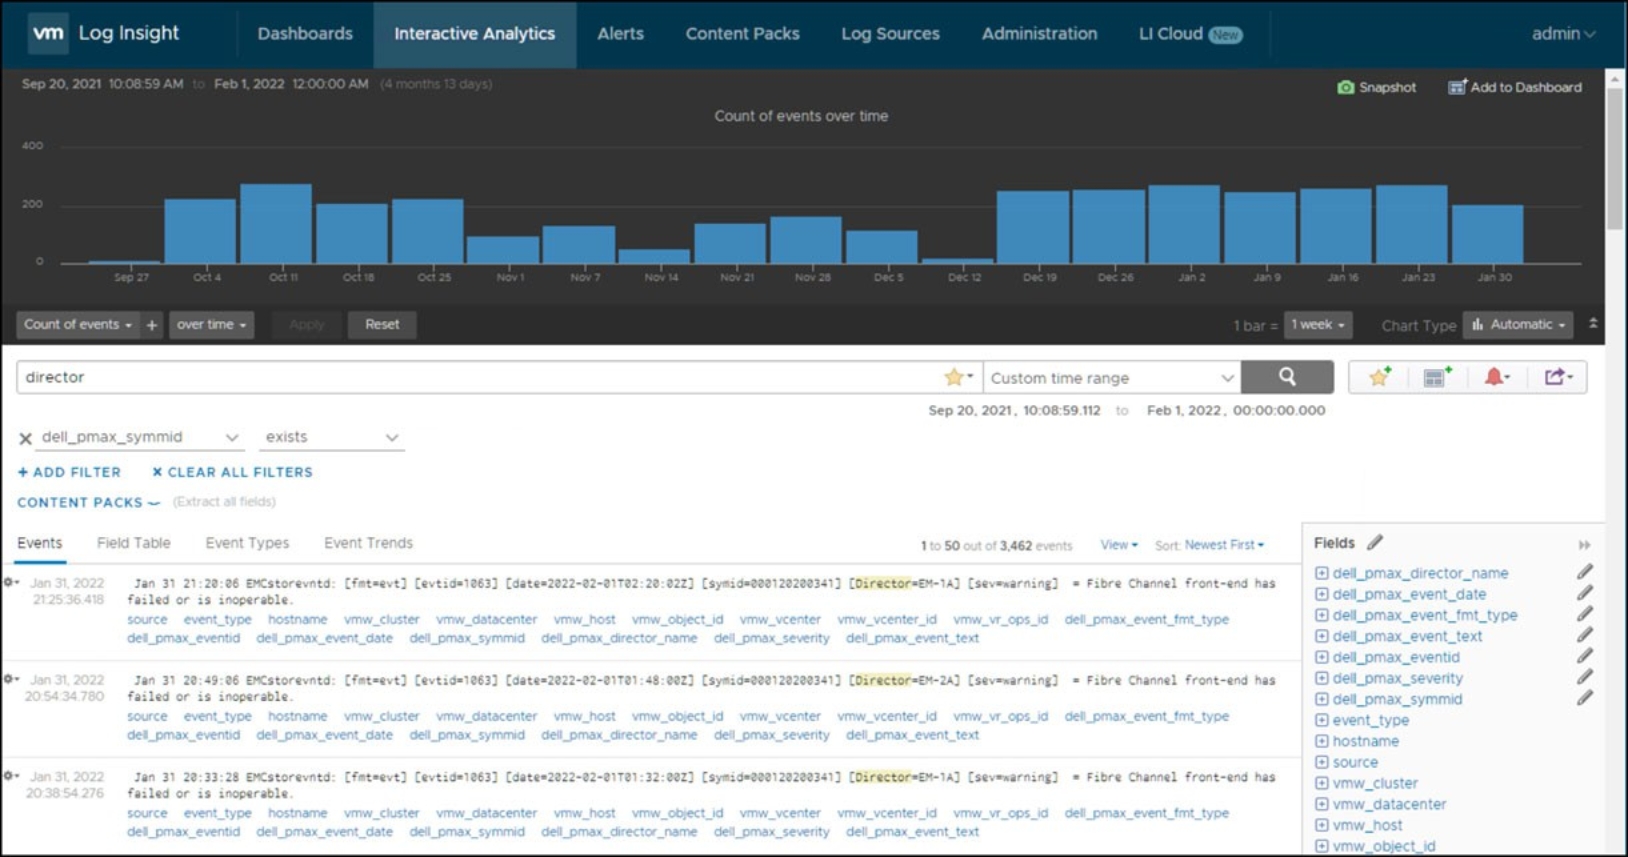Viewport: 1628px width, 857px height.
Task: Remove the dell_pmax_symmid filter with X
Action: 26,438
